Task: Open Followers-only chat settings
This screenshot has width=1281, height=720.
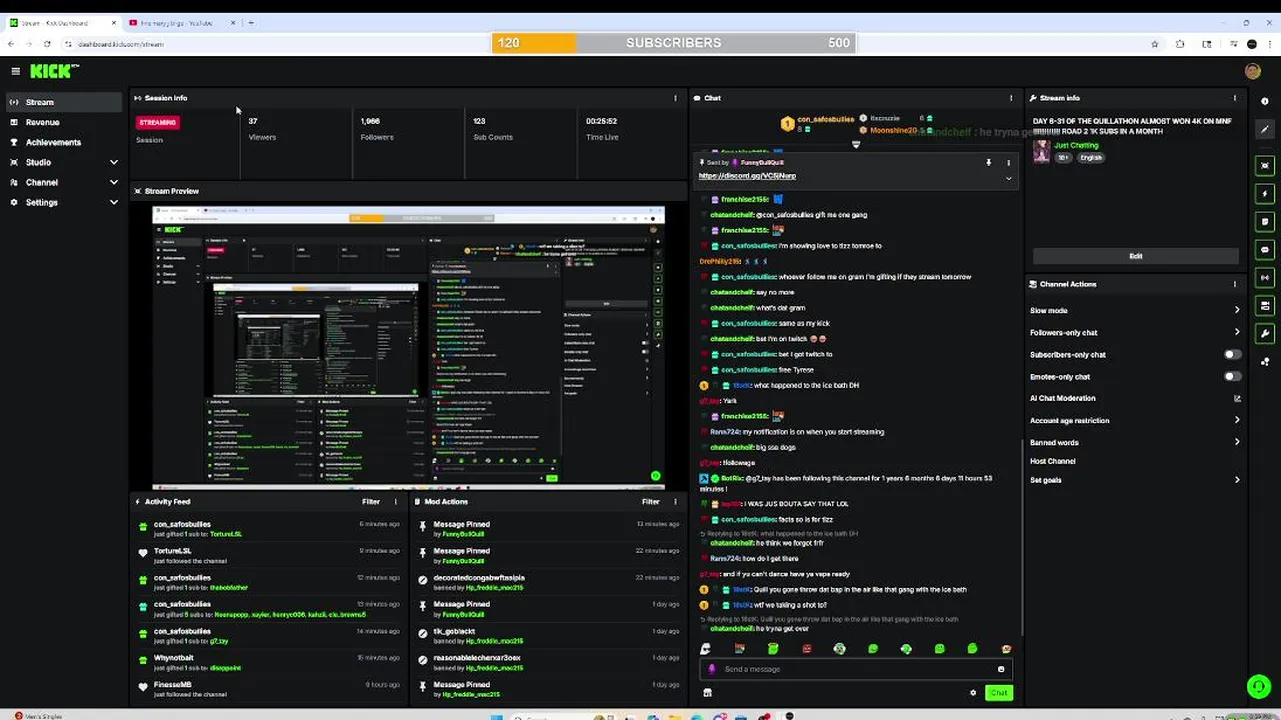Action: pos(1135,333)
